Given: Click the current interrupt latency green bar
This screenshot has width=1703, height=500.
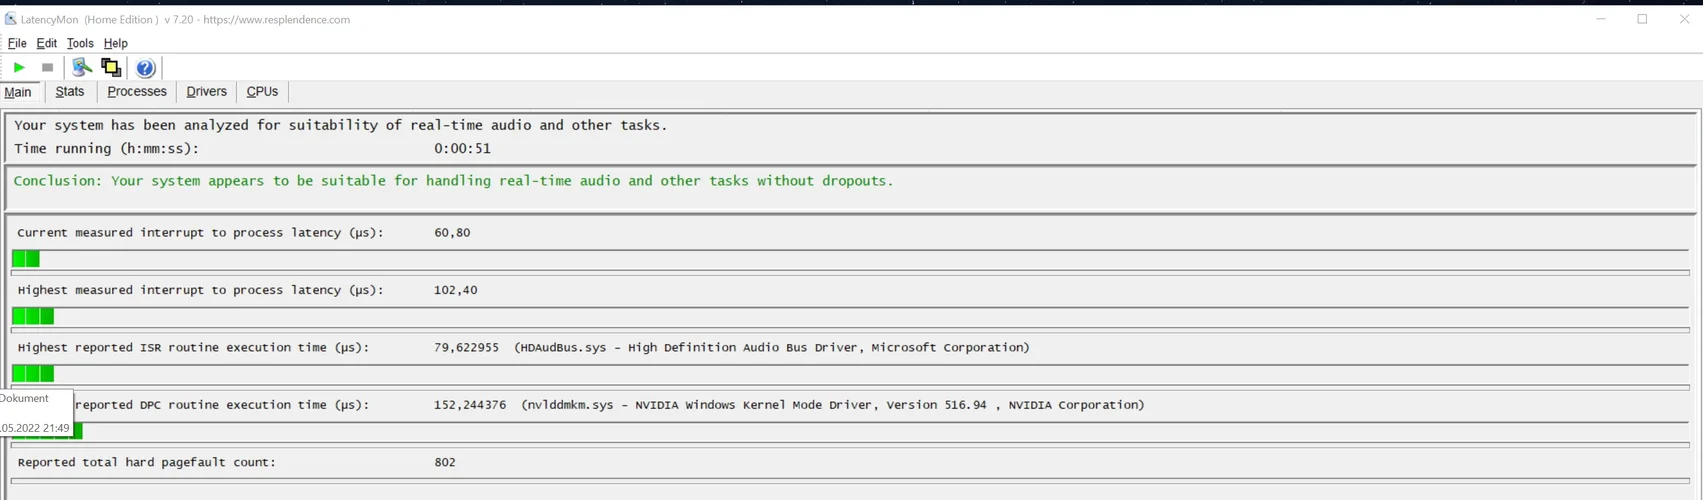Looking at the screenshot, I should click(x=26, y=259).
